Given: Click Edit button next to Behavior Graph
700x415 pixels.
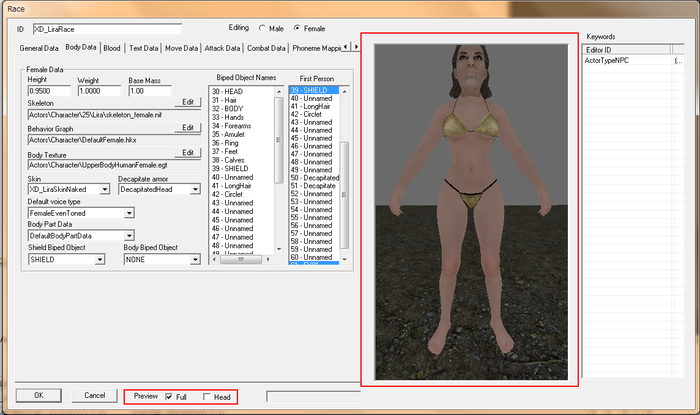Looking at the screenshot, I should coord(188,128).
